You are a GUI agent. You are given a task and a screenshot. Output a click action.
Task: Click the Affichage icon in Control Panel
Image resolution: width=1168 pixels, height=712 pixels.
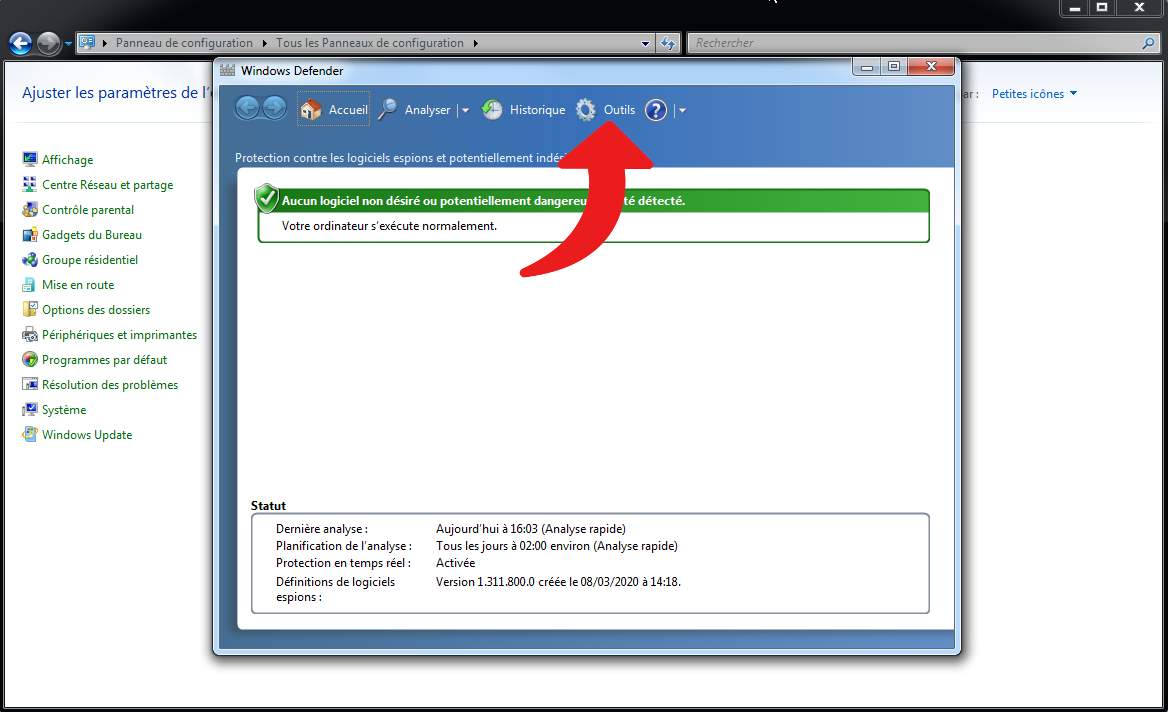(x=30, y=159)
